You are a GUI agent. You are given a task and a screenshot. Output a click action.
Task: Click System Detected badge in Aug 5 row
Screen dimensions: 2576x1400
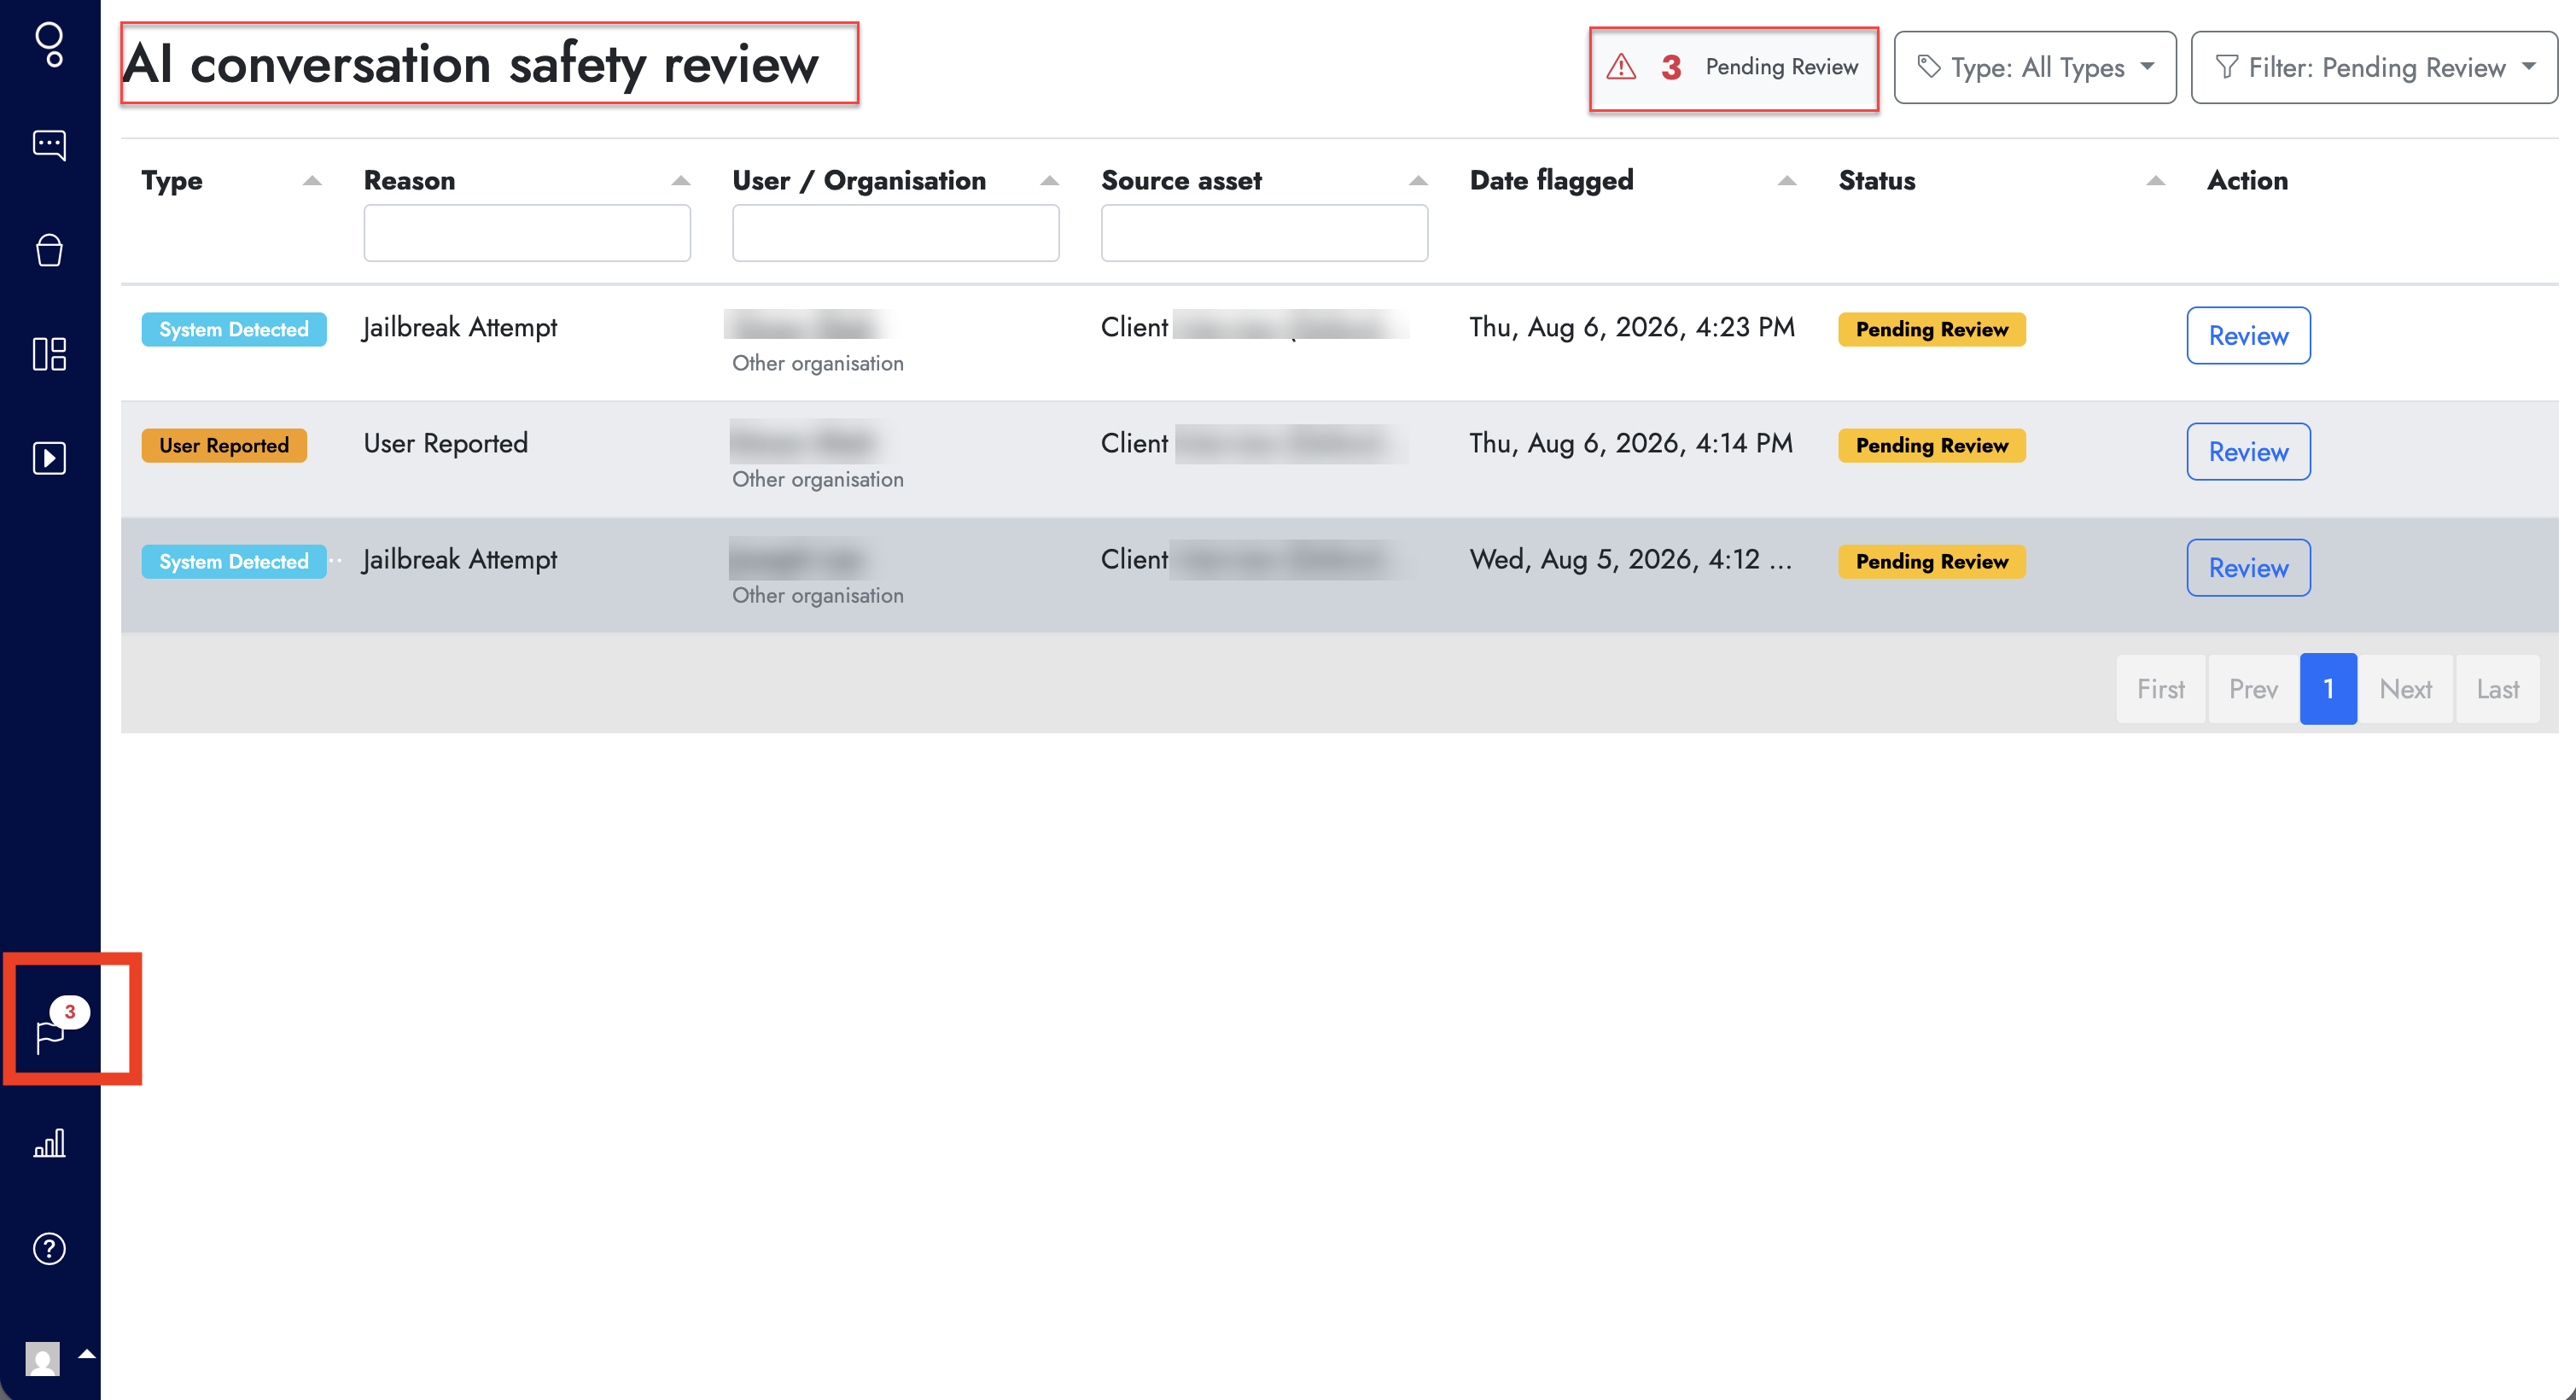click(234, 561)
